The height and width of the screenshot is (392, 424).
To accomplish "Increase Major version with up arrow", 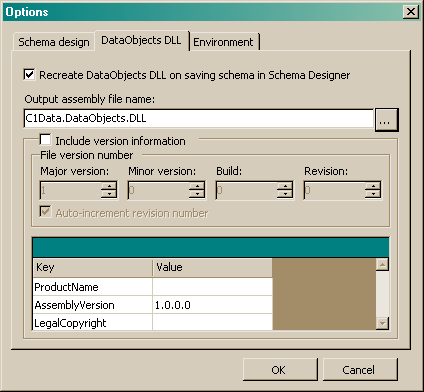I will tap(109, 186).
